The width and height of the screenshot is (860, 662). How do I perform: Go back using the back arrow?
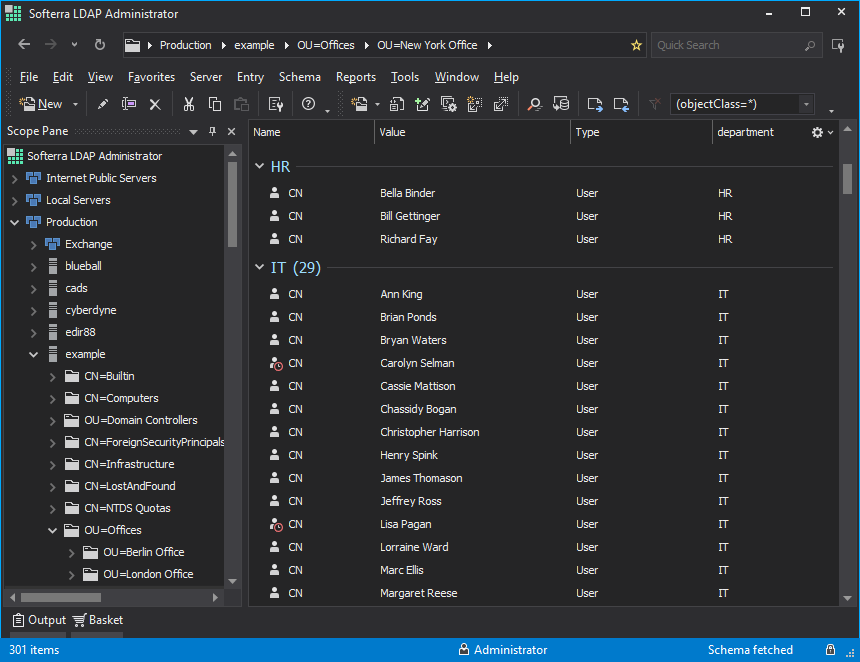[24, 44]
